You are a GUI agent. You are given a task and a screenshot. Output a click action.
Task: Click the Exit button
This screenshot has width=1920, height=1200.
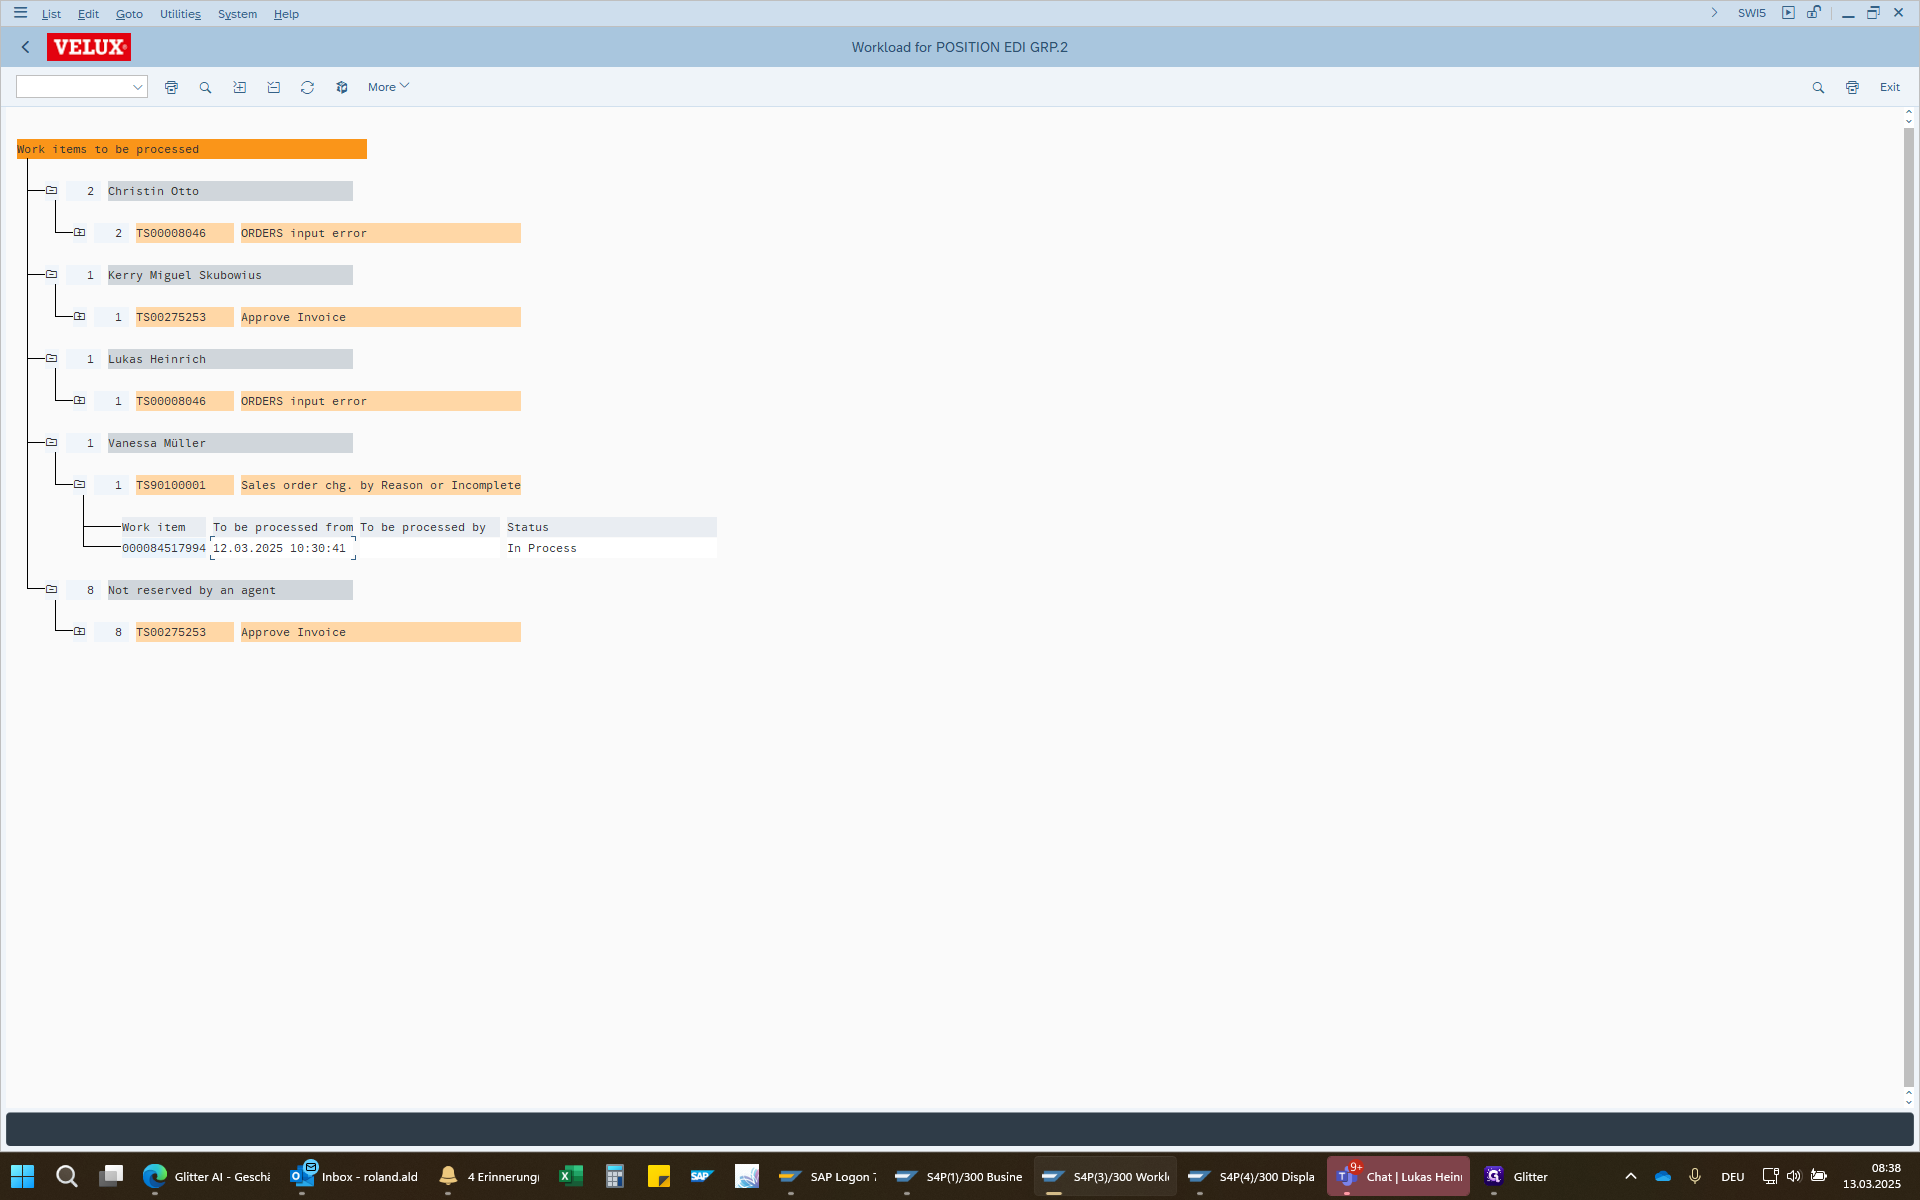(1889, 87)
